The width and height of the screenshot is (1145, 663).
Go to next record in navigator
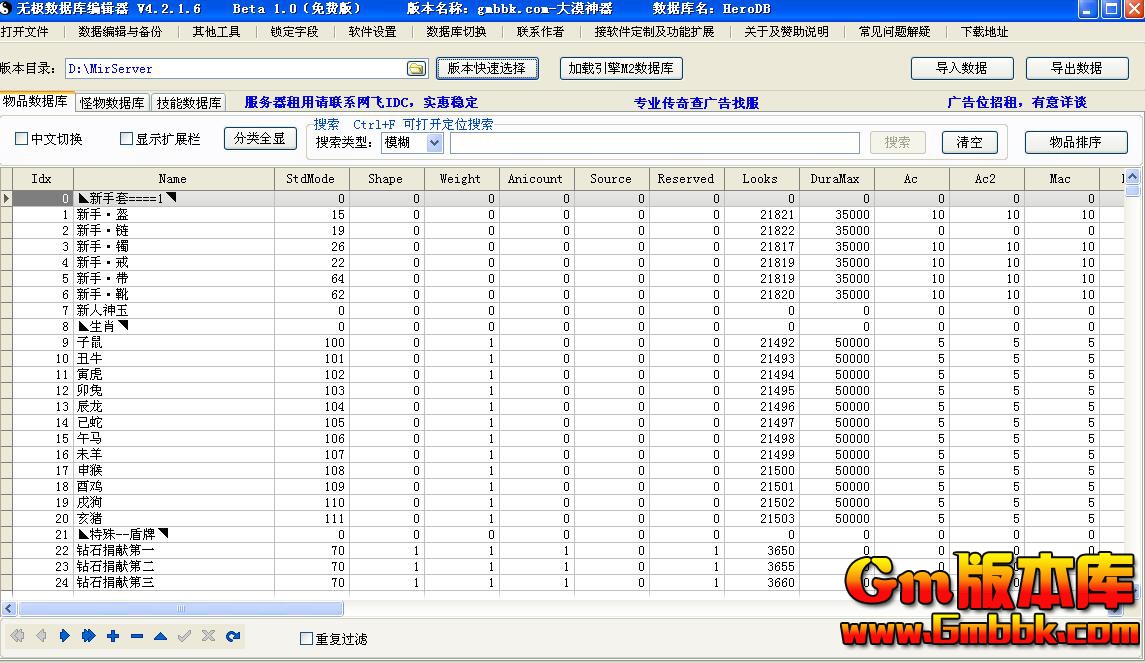65,636
